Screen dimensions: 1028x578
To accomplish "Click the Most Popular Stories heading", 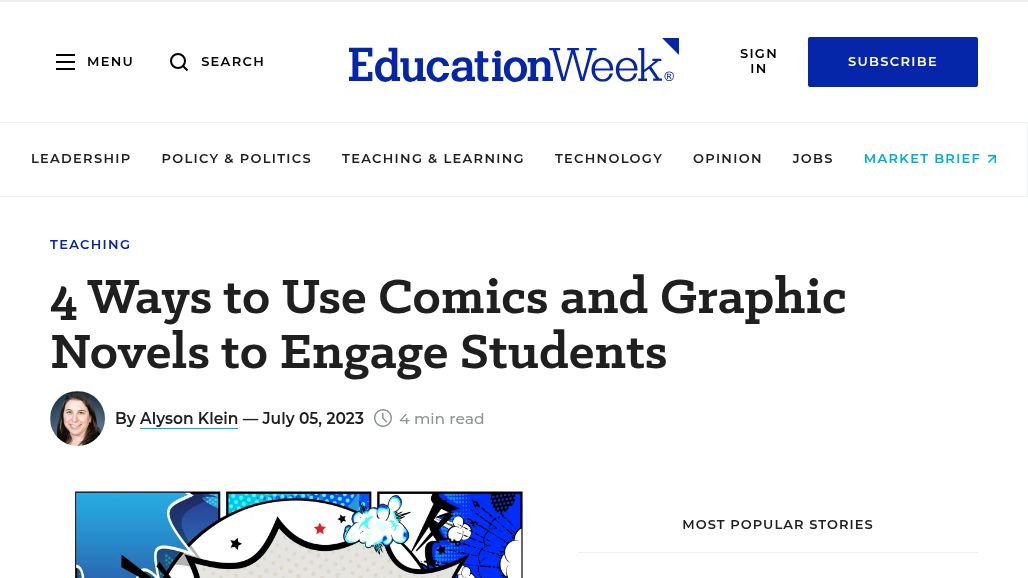I will (x=777, y=524).
